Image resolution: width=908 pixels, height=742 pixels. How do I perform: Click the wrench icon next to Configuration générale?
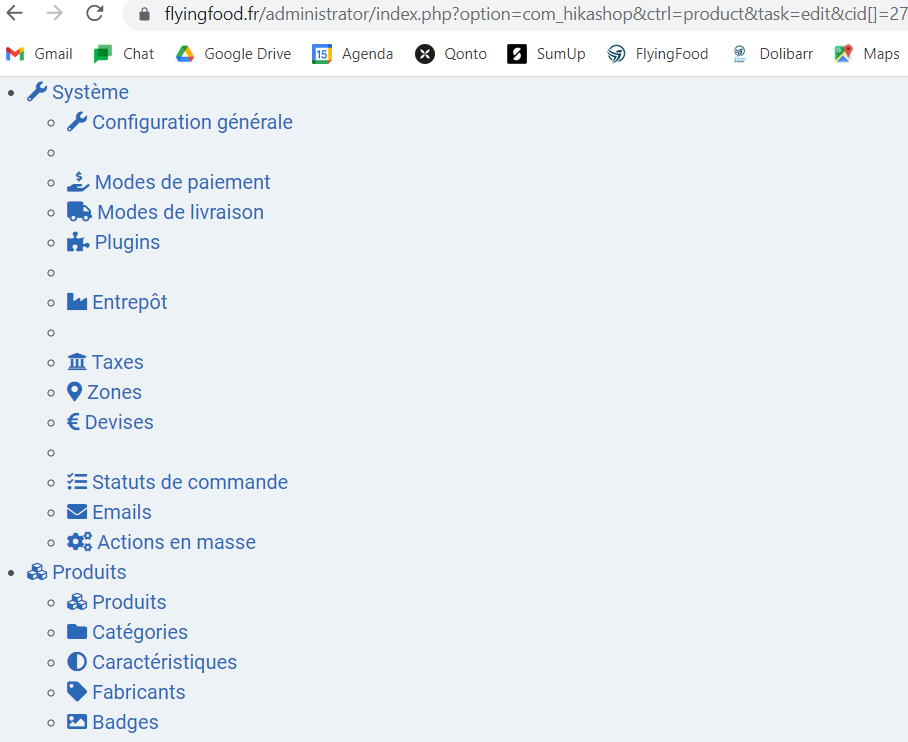point(77,122)
